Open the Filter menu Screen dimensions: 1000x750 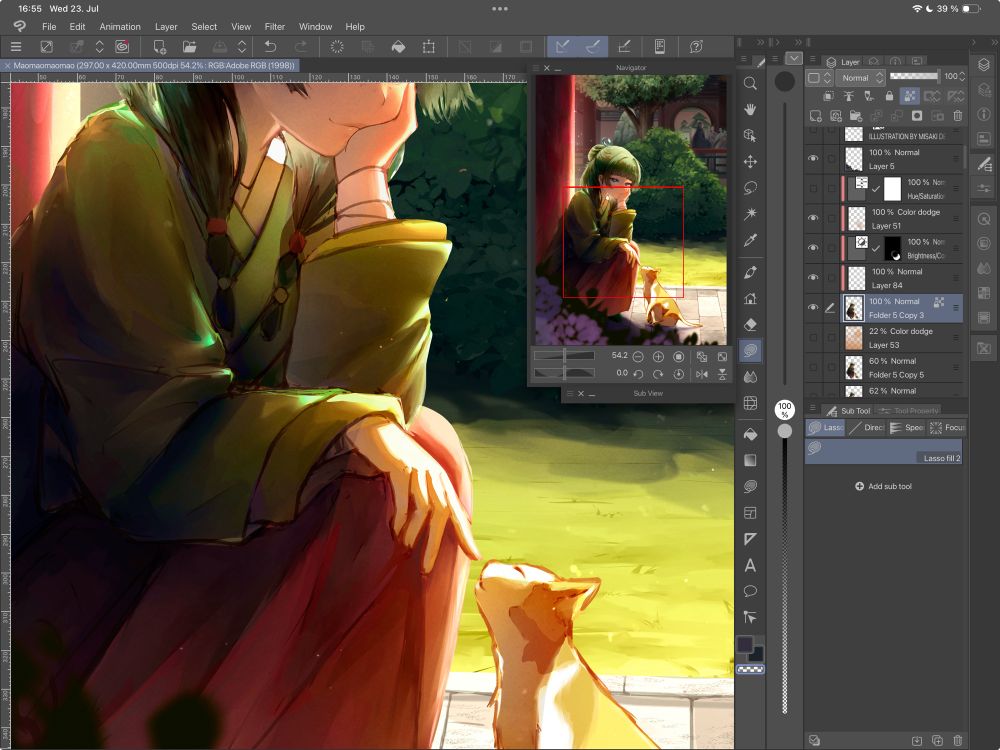click(x=275, y=27)
